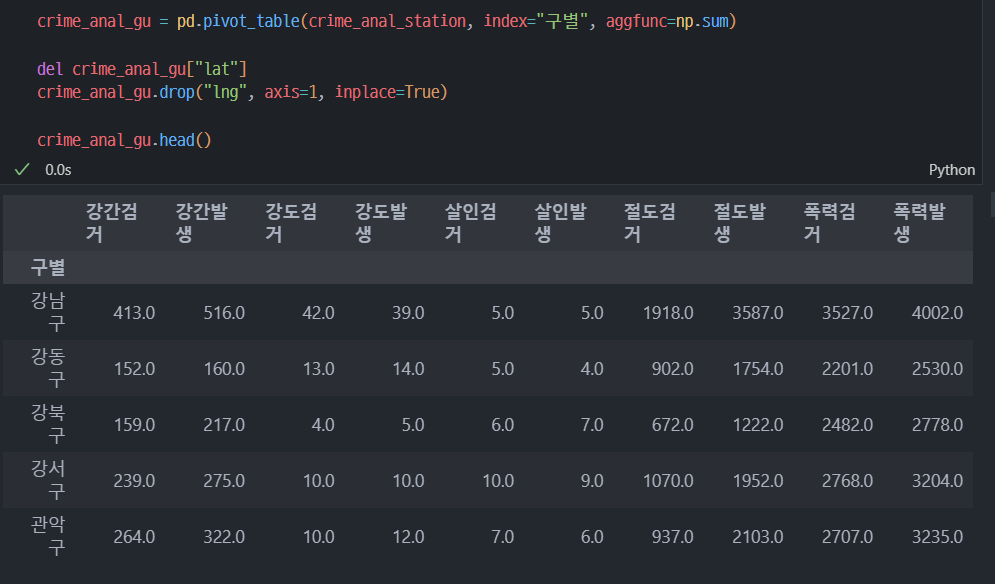Place cursor on the pd.pivot_table code line
Viewport: 995px width, 584px height.
[x=386, y=21]
